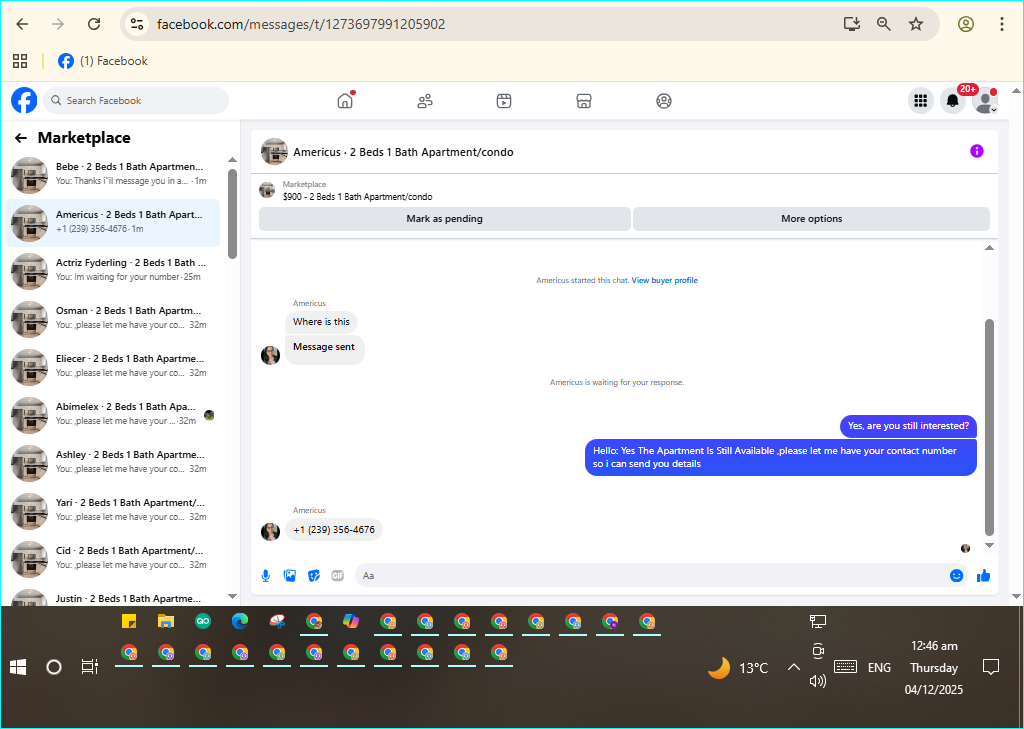Open the Chrome profile icon

coord(966,24)
